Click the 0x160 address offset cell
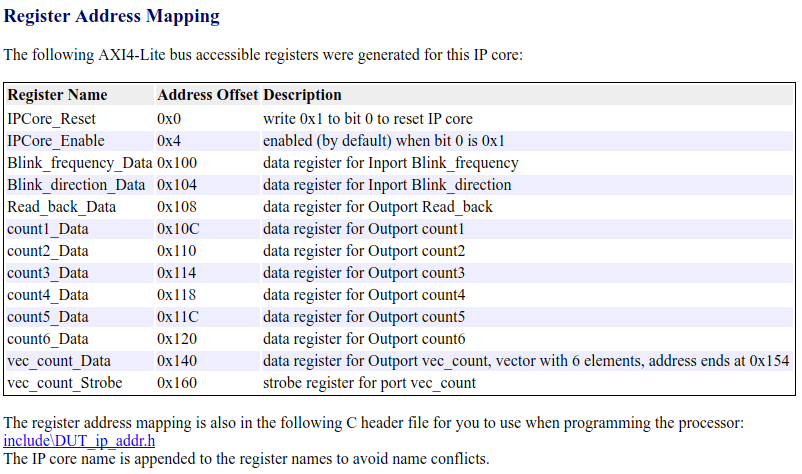Screen dimensions: 802x474 tap(177, 383)
